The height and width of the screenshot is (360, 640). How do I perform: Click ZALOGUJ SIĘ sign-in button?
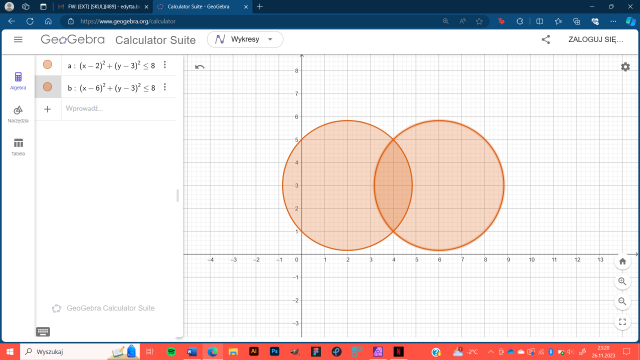click(x=596, y=40)
